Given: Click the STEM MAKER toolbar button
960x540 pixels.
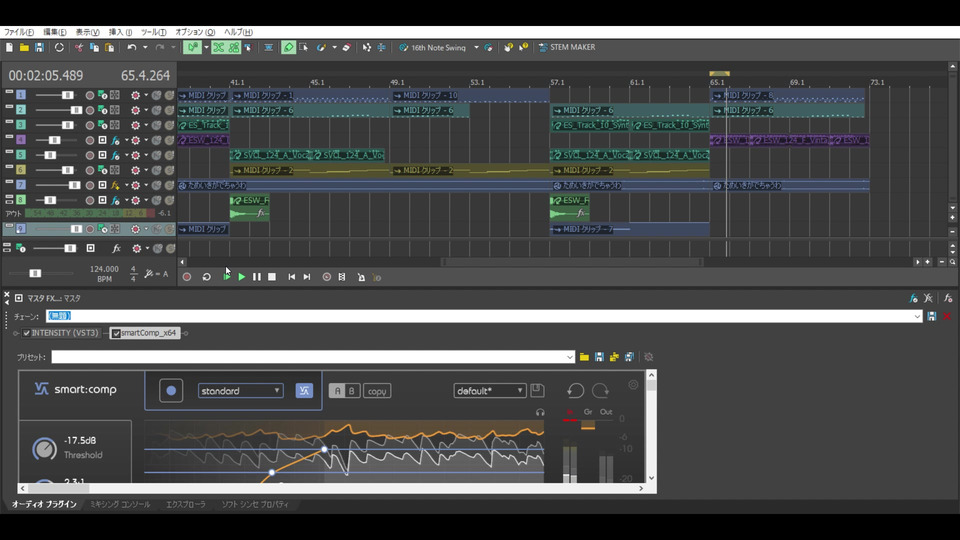Looking at the screenshot, I should point(566,47).
